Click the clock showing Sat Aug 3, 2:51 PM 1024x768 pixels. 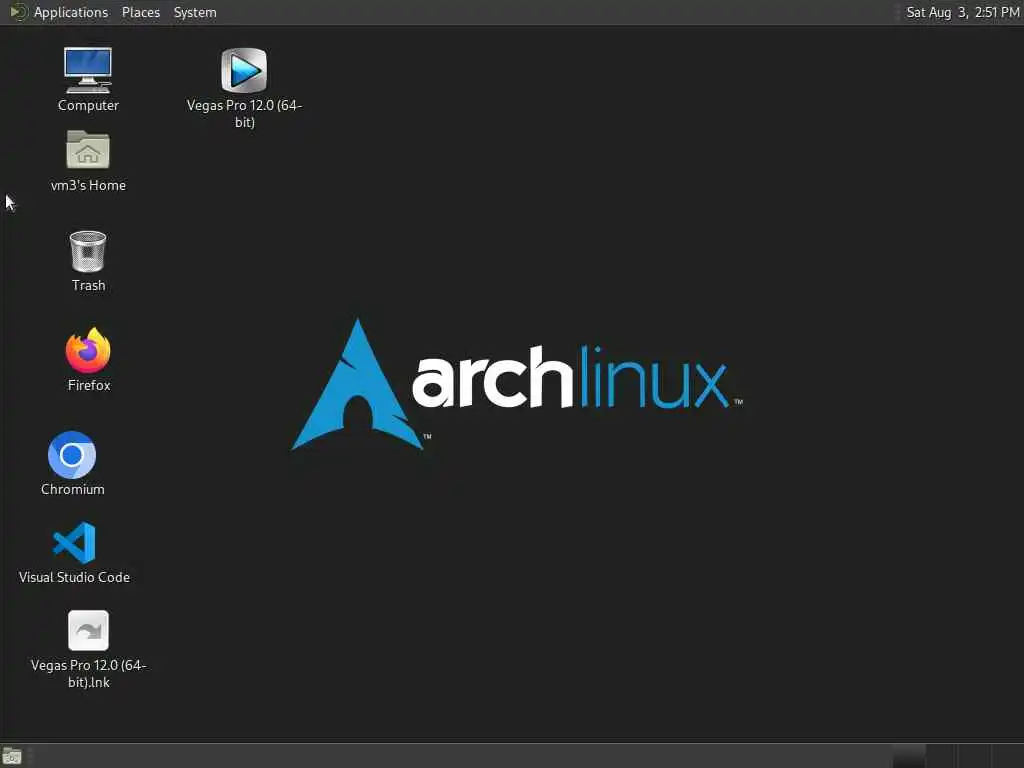(962, 12)
